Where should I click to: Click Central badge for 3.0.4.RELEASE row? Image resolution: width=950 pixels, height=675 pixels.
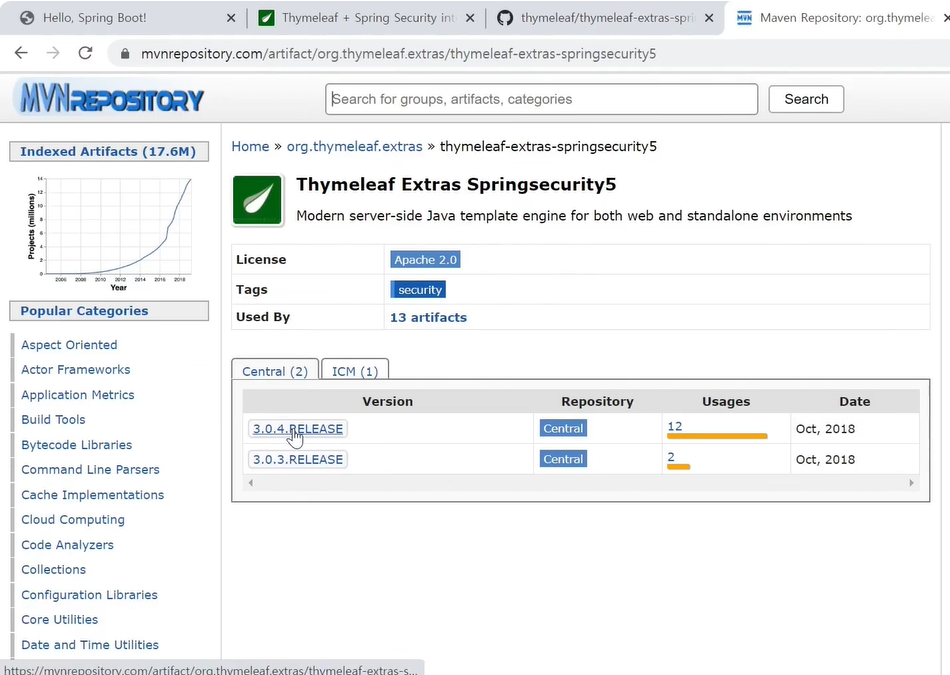coord(563,428)
